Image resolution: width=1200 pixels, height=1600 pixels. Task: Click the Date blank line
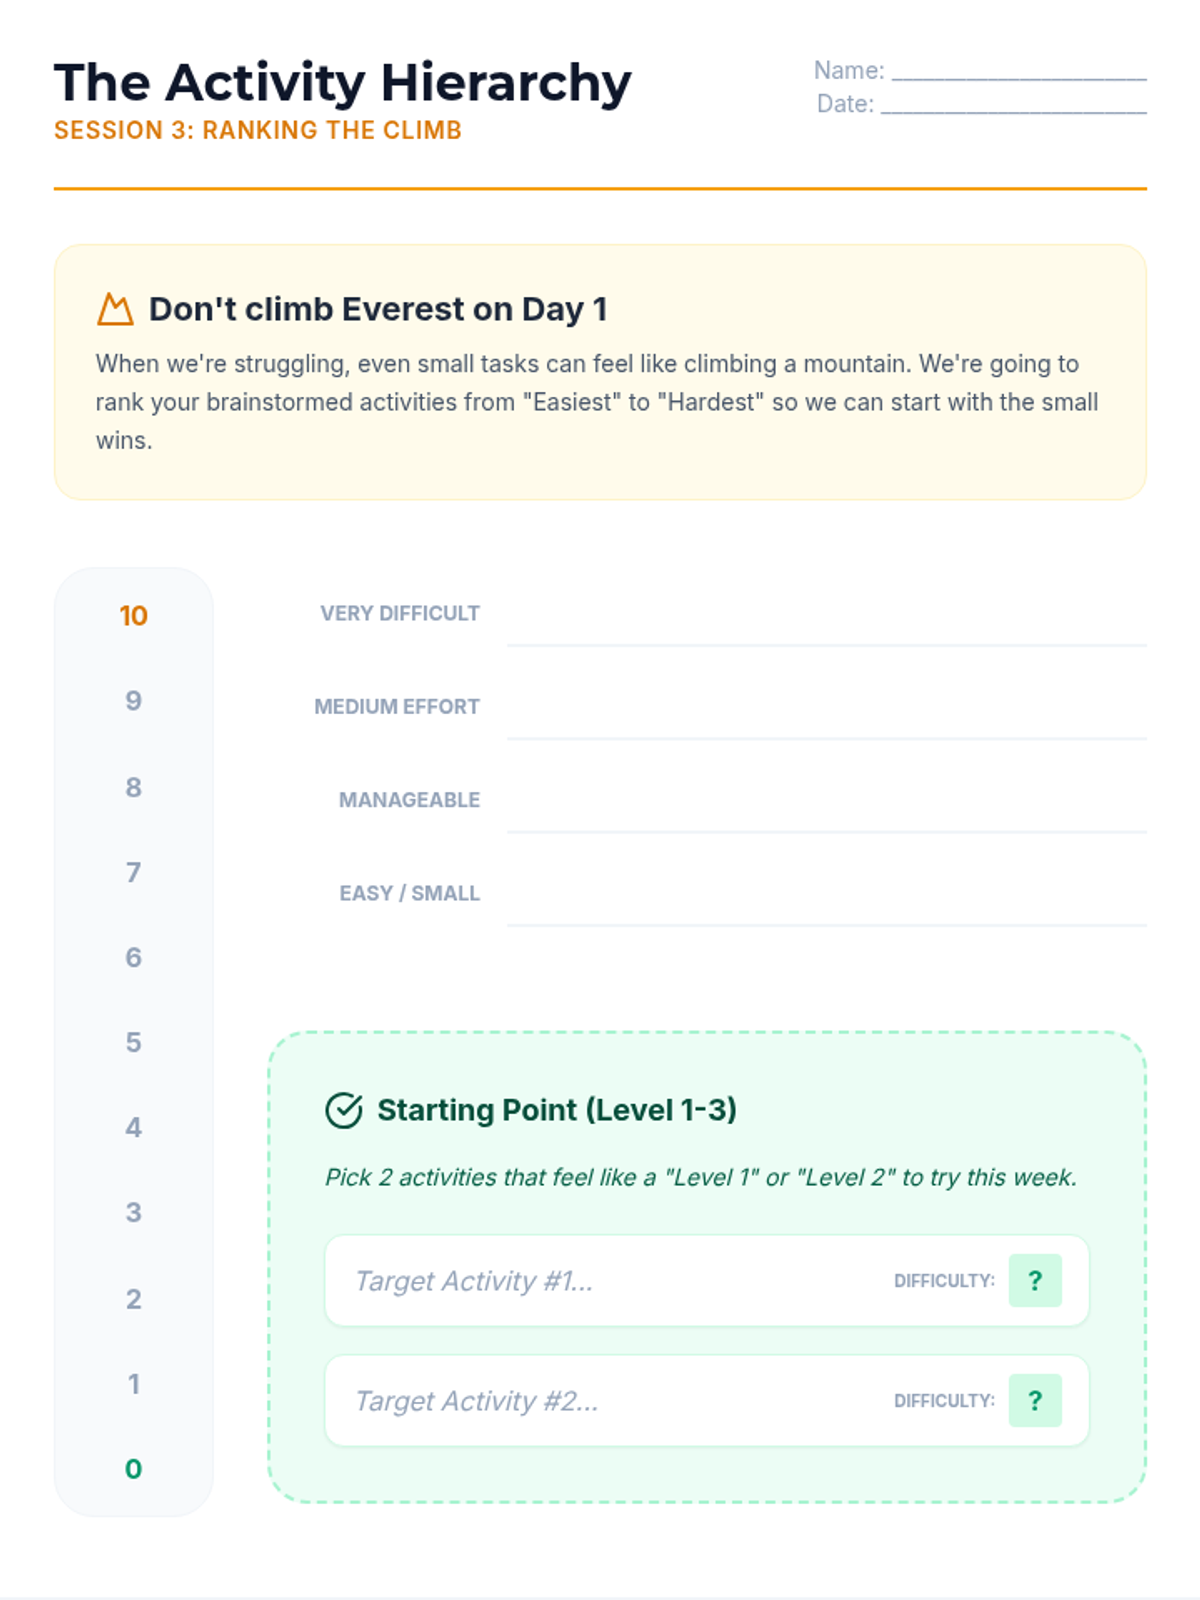pos(1012,104)
